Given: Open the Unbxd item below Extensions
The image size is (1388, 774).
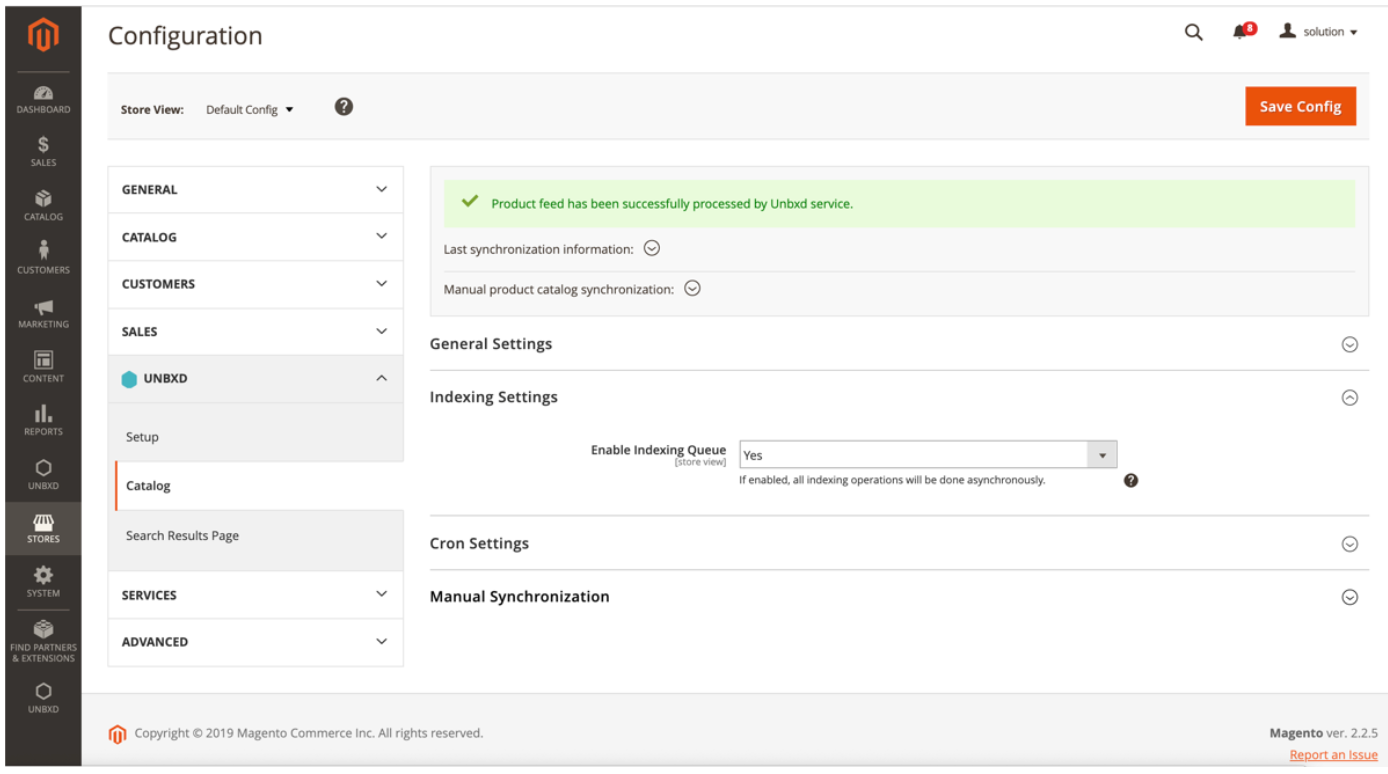Looking at the screenshot, I should tap(43, 697).
